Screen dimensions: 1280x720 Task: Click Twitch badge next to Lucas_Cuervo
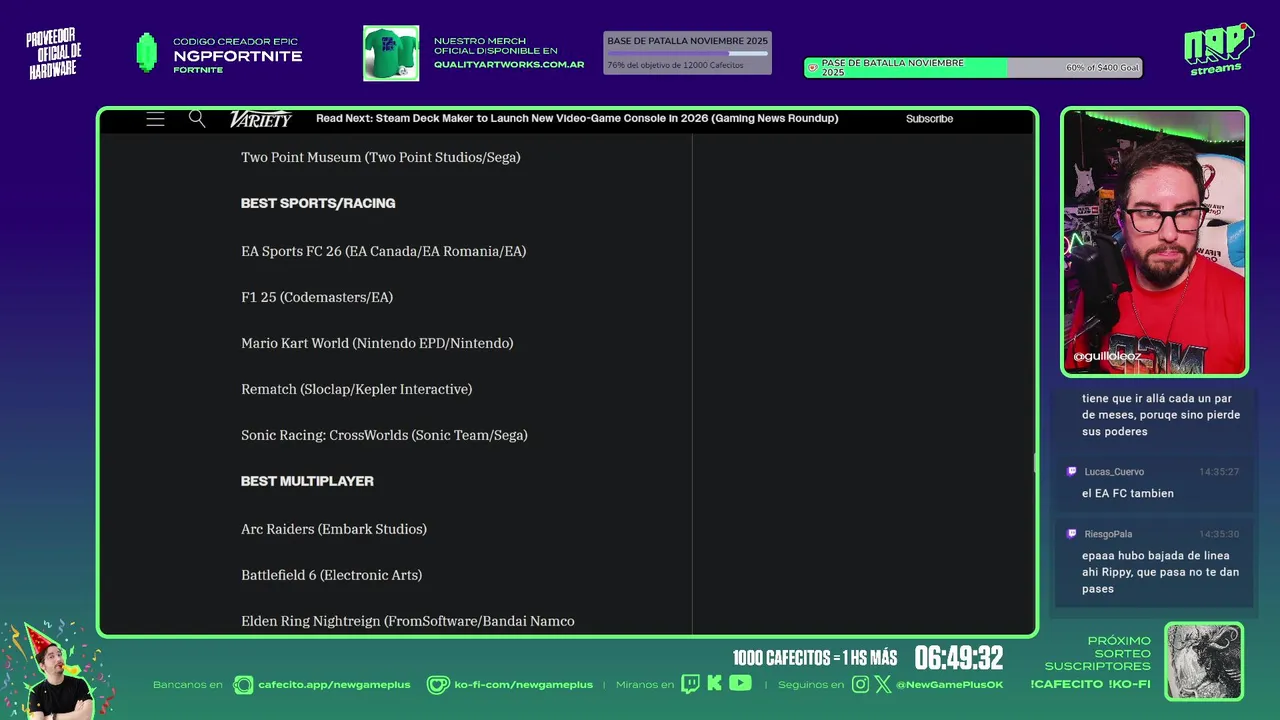point(1072,472)
